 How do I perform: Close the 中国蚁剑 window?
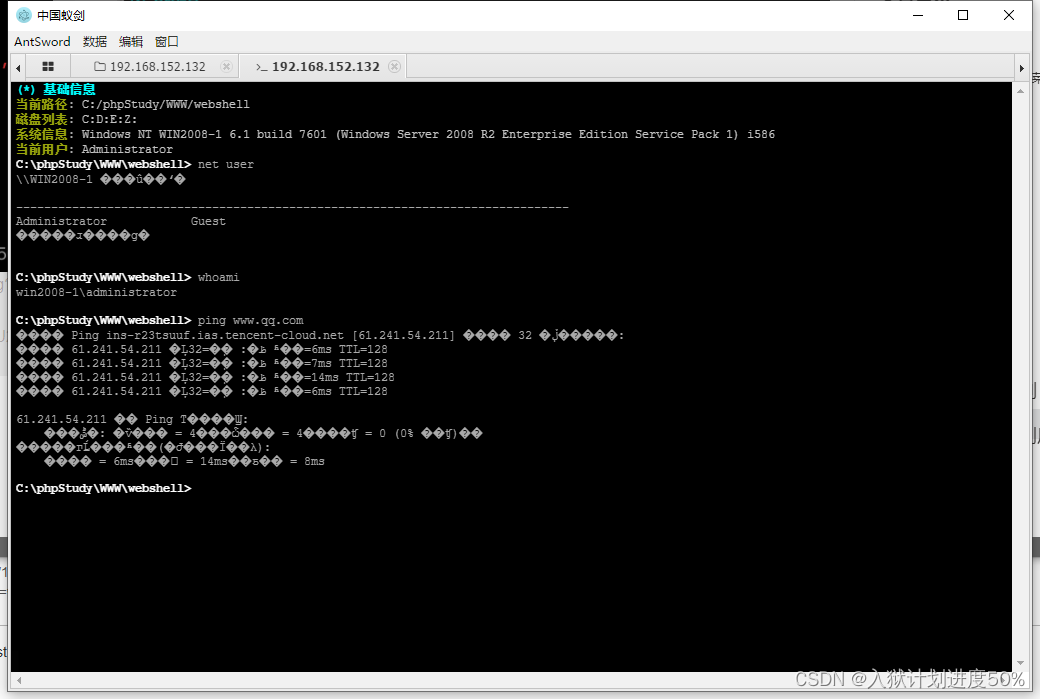(x=1009, y=15)
